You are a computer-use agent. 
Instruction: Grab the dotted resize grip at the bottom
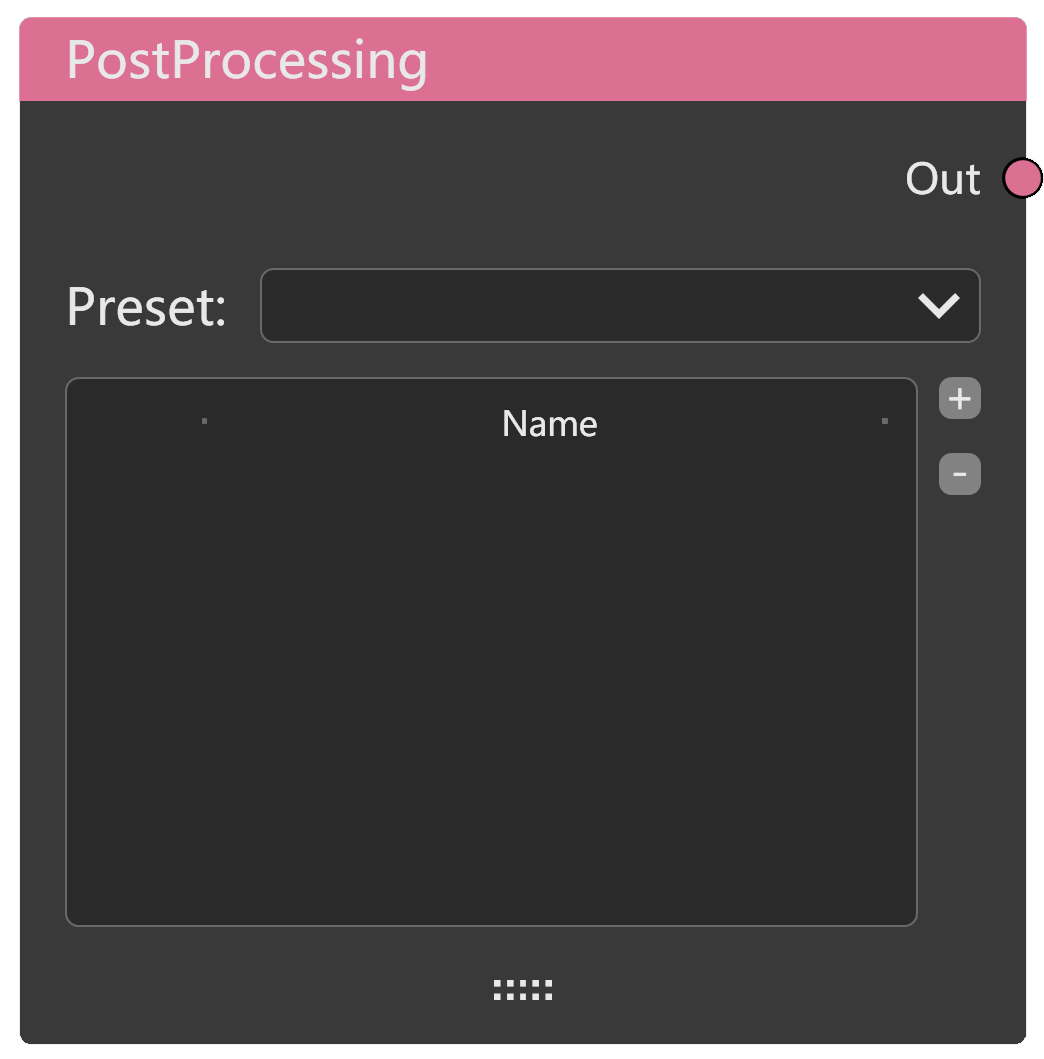point(522,990)
